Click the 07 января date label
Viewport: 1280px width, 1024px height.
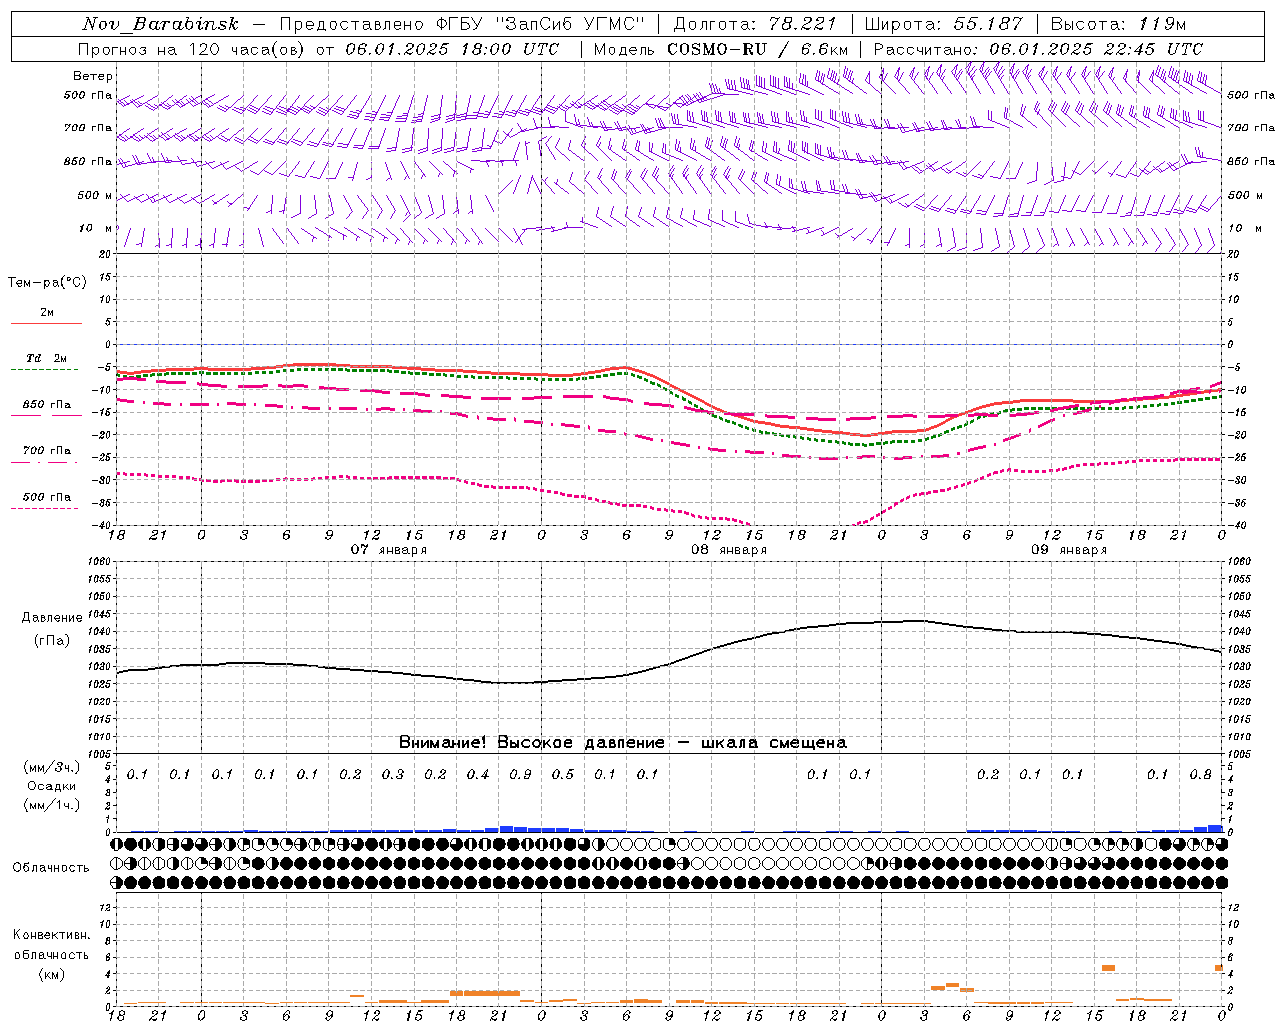[389, 550]
